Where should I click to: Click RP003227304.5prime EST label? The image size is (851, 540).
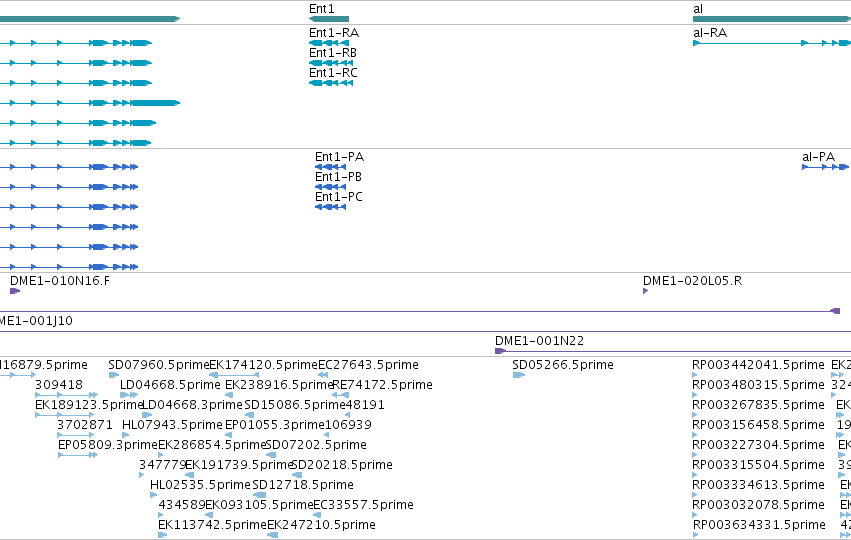point(758,445)
